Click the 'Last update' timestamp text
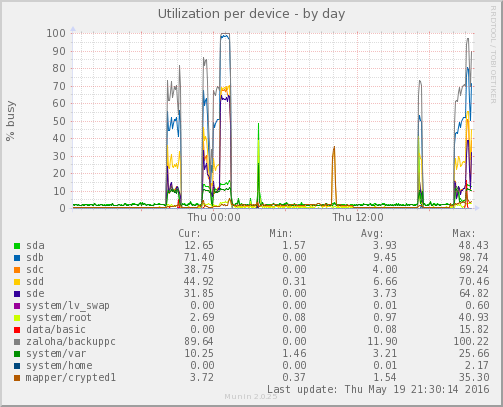This screenshot has width=503, height=407. point(378,390)
